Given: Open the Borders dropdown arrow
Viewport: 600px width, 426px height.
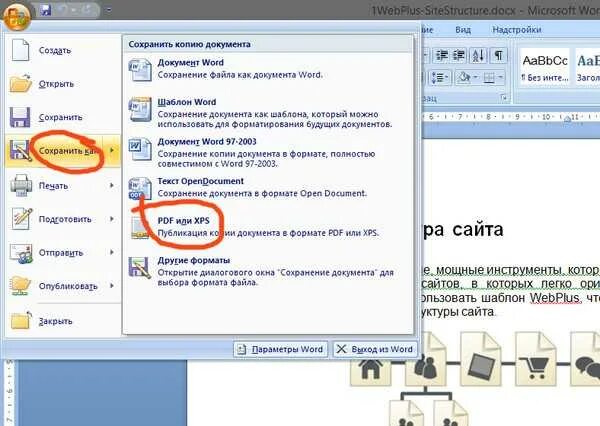Looking at the screenshot, I should pos(500,78).
